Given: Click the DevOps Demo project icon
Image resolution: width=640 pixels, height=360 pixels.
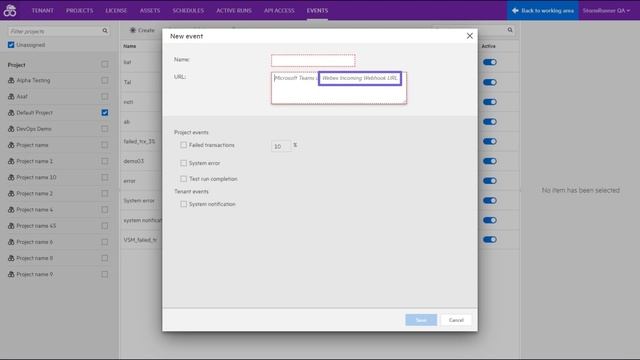Looking at the screenshot, I should click(x=11, y=129).
